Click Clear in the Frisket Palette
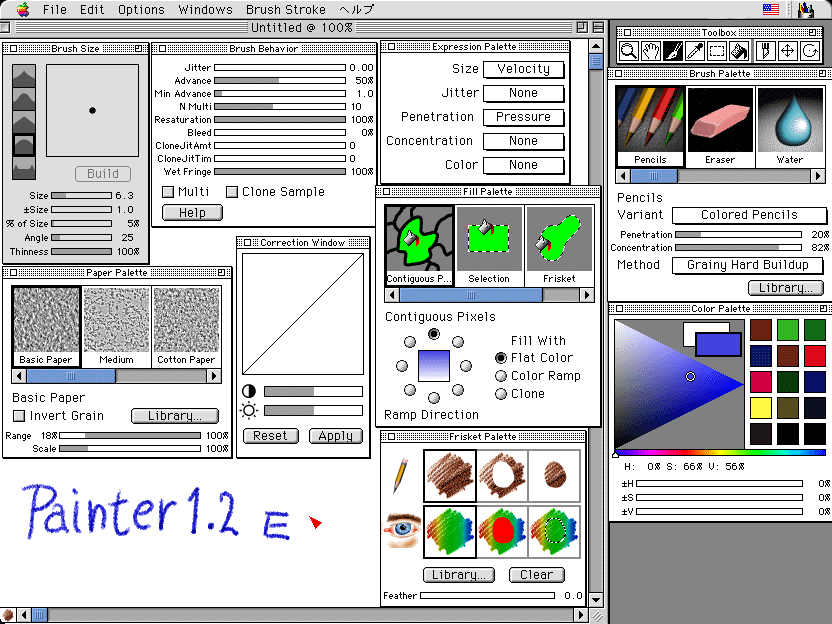Screen dimensions: 832x624 [536, 575]
